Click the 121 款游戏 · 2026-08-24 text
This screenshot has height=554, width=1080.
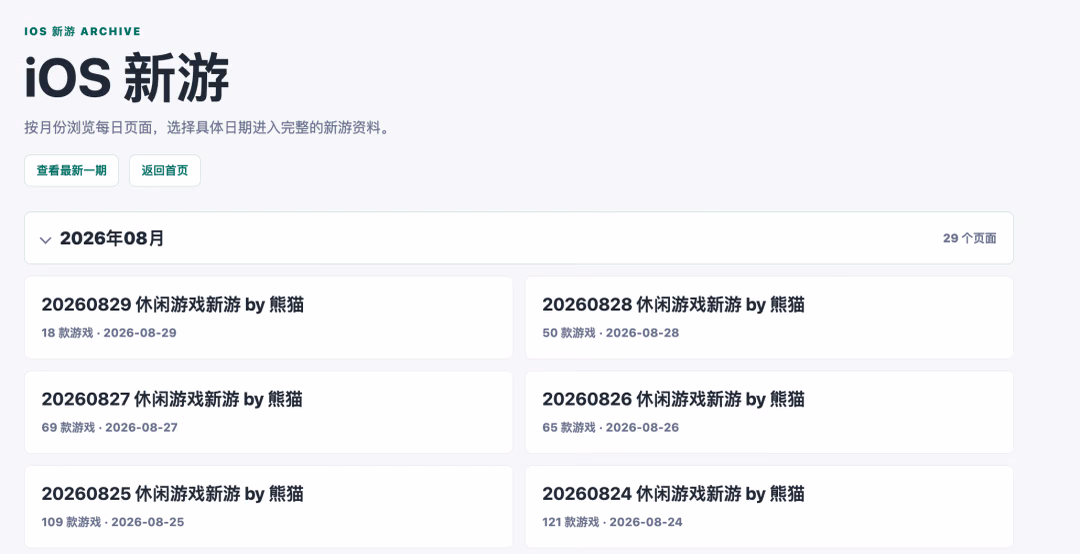612,522
